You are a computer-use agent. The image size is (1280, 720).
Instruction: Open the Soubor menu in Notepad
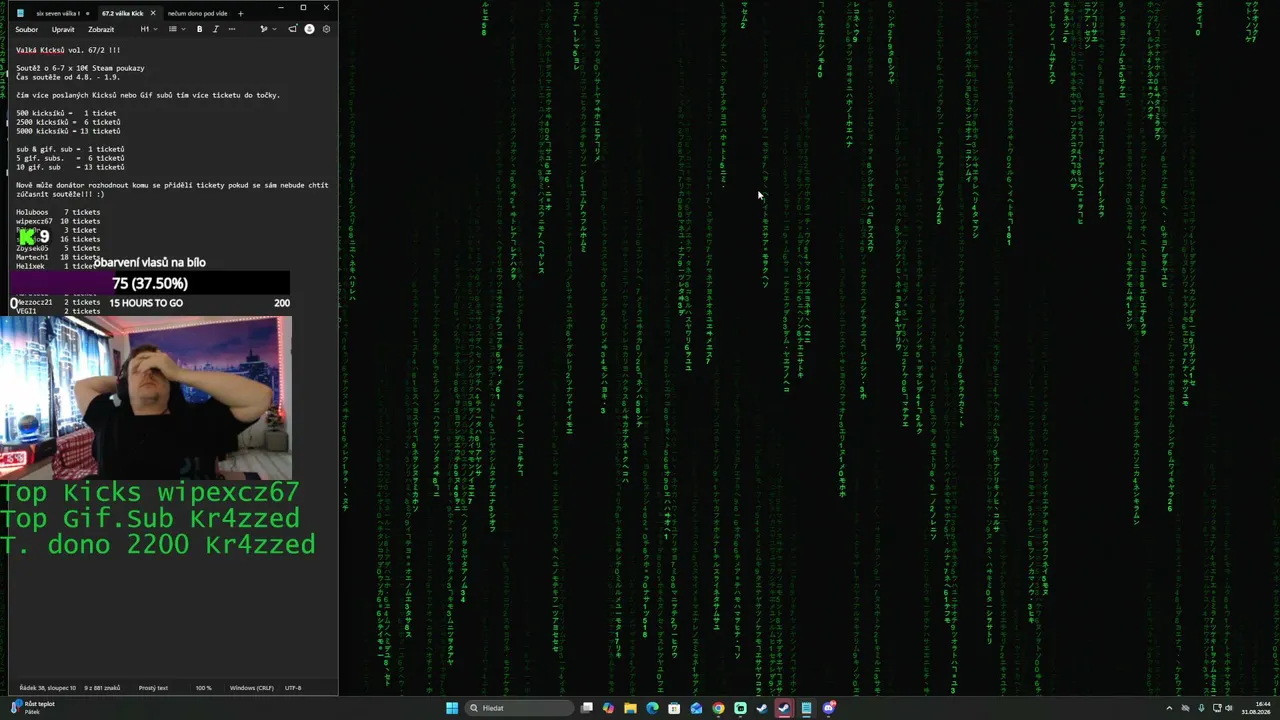click(27, 29)
